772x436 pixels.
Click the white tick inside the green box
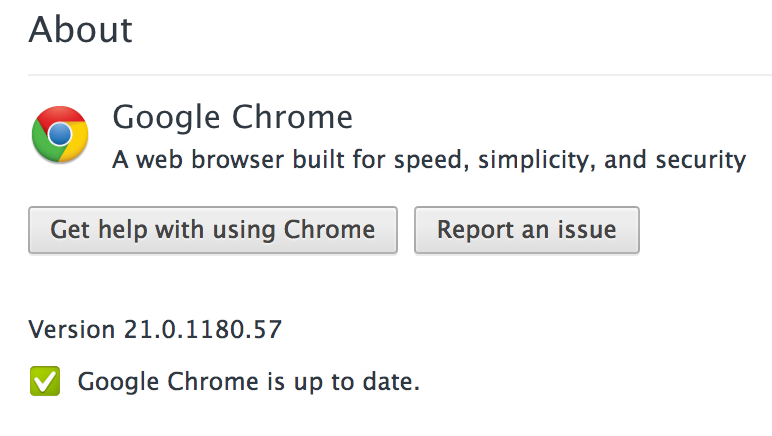(x=45, y=380)
